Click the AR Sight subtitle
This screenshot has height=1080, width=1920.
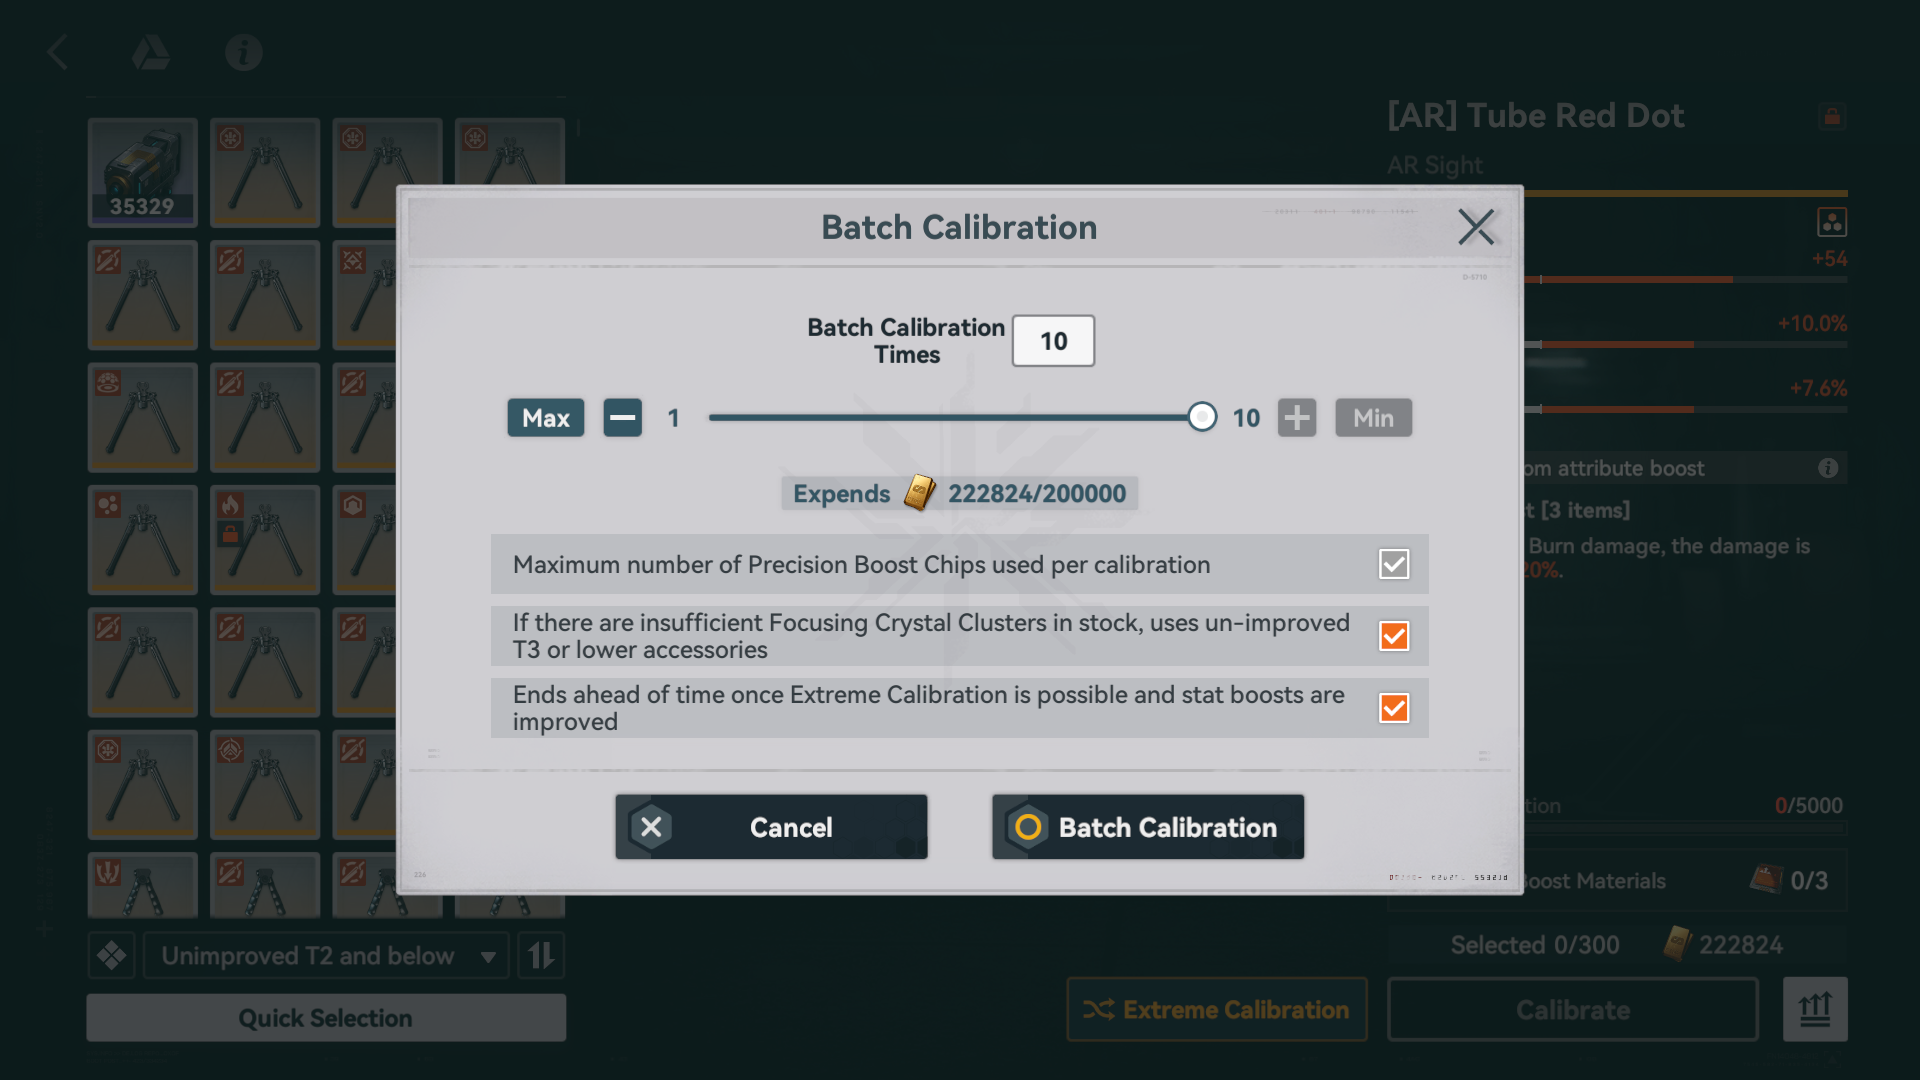1435,165
